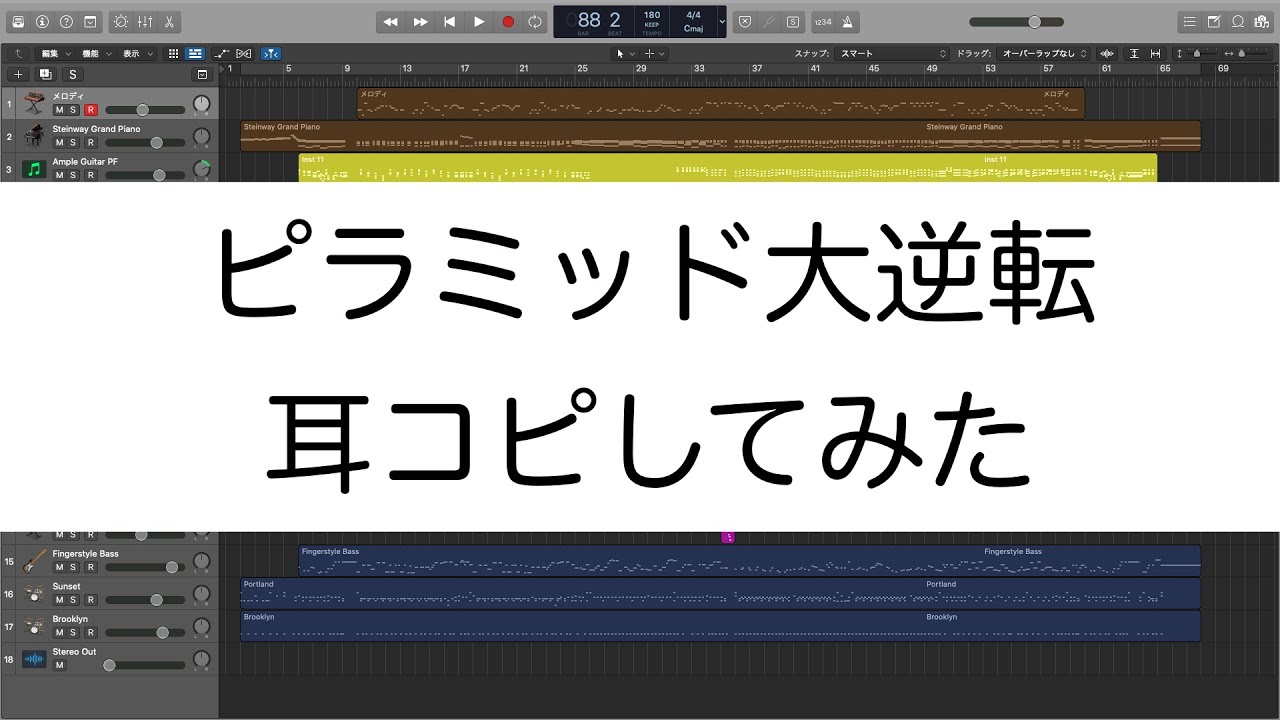Expand the LCD display mode chevron
The height and width of the screenshot is (720, 1280).
click(722, 21)
